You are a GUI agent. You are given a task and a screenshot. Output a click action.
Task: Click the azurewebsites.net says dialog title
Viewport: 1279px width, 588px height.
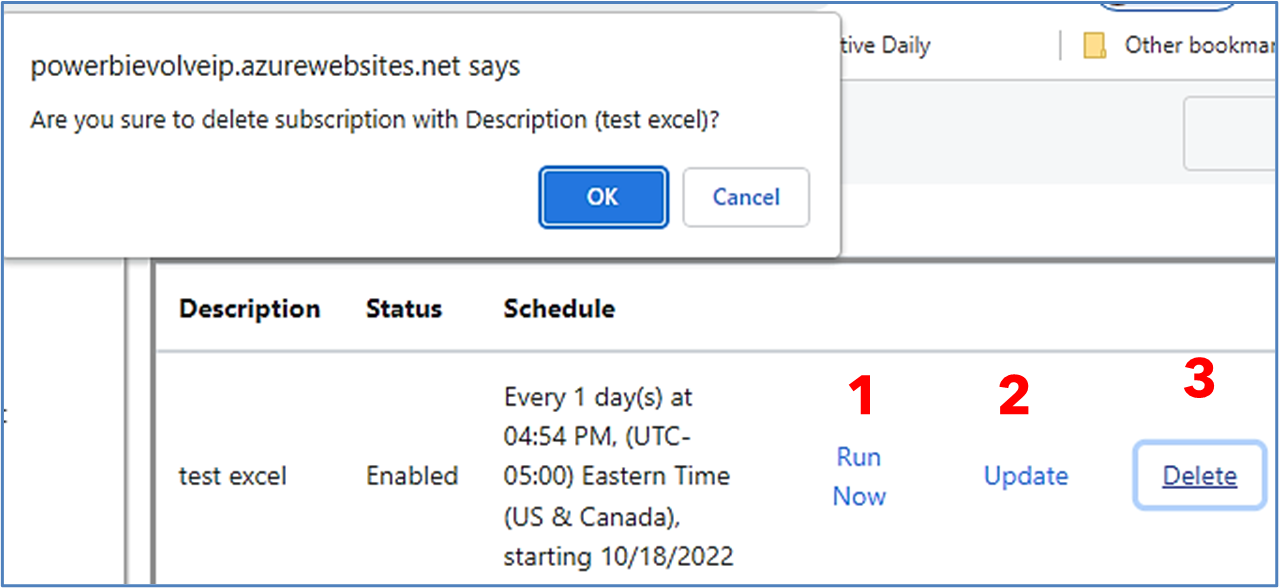coord(275,67)
